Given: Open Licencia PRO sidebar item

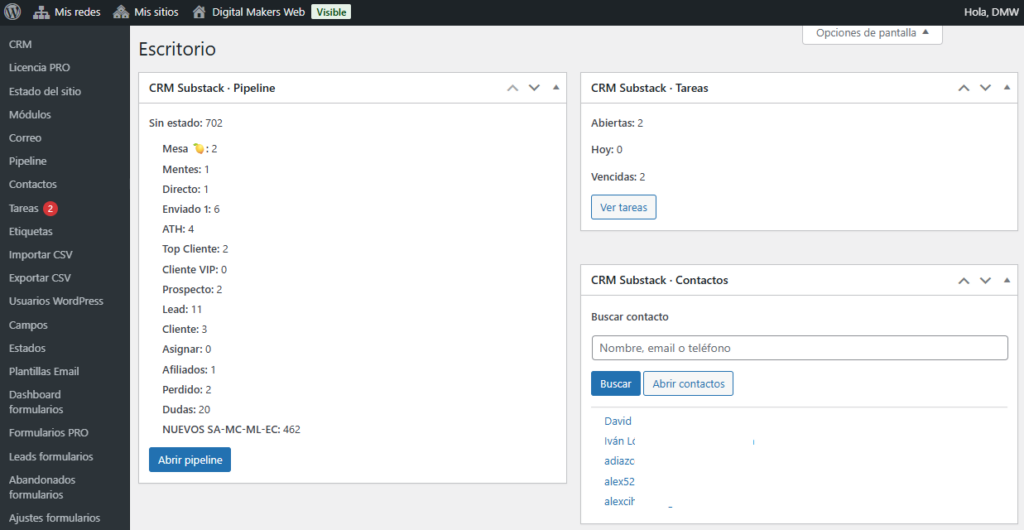Looking at the screenshot, I should 39,67.
